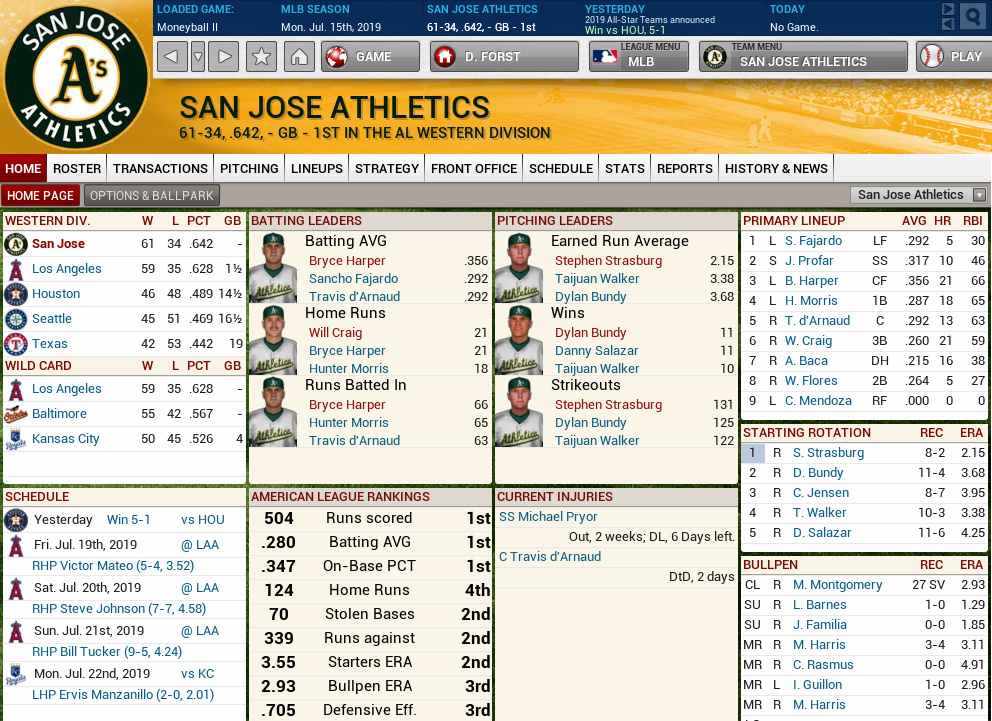Screen dimensions: 992x721
Task: Click the San Jose Athletics logo
Action: 76,77
